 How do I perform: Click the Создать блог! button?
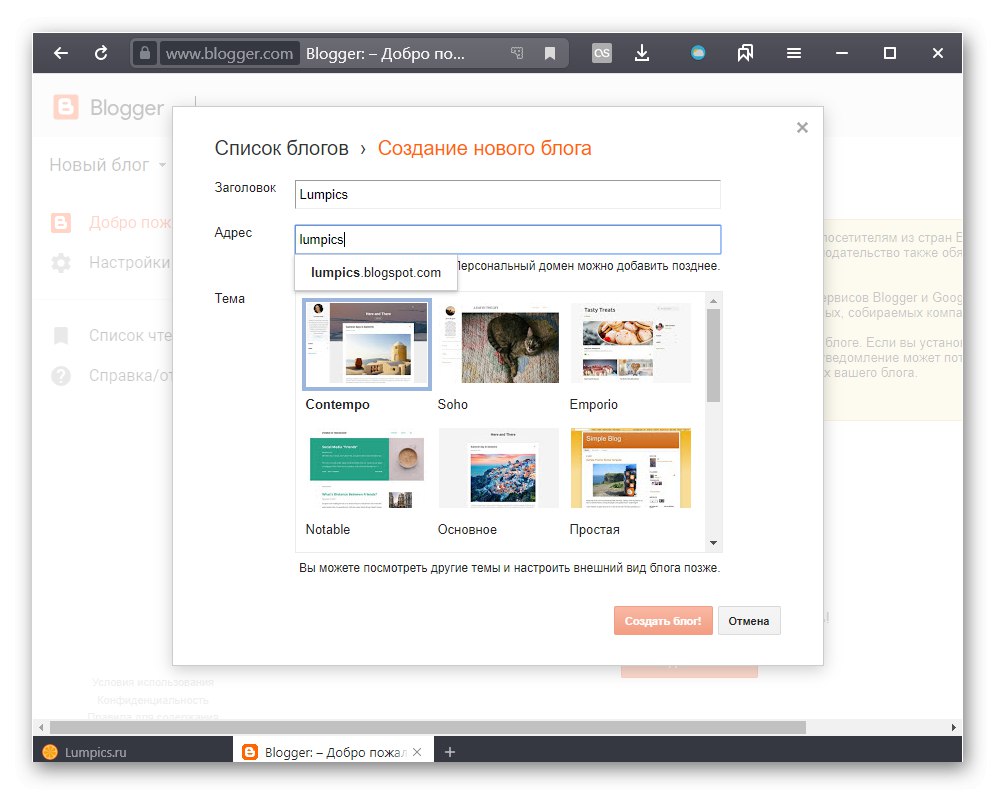pos(663,621)
